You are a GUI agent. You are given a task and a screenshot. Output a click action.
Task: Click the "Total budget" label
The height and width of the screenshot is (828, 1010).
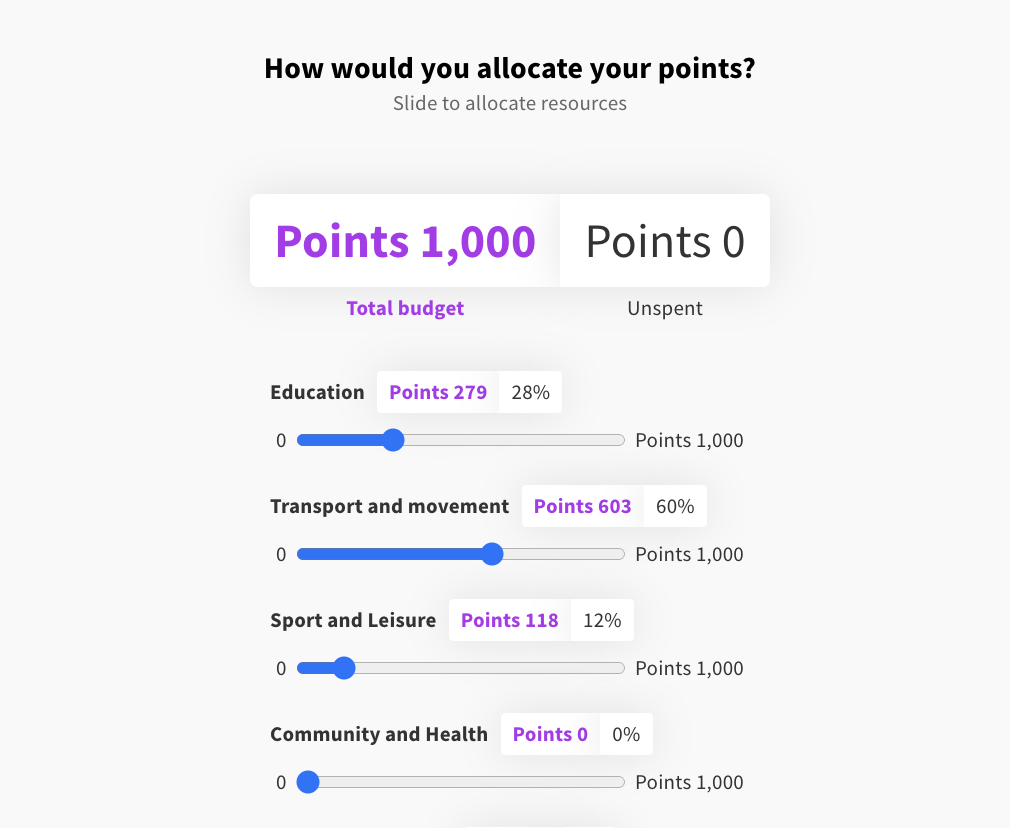405,308
